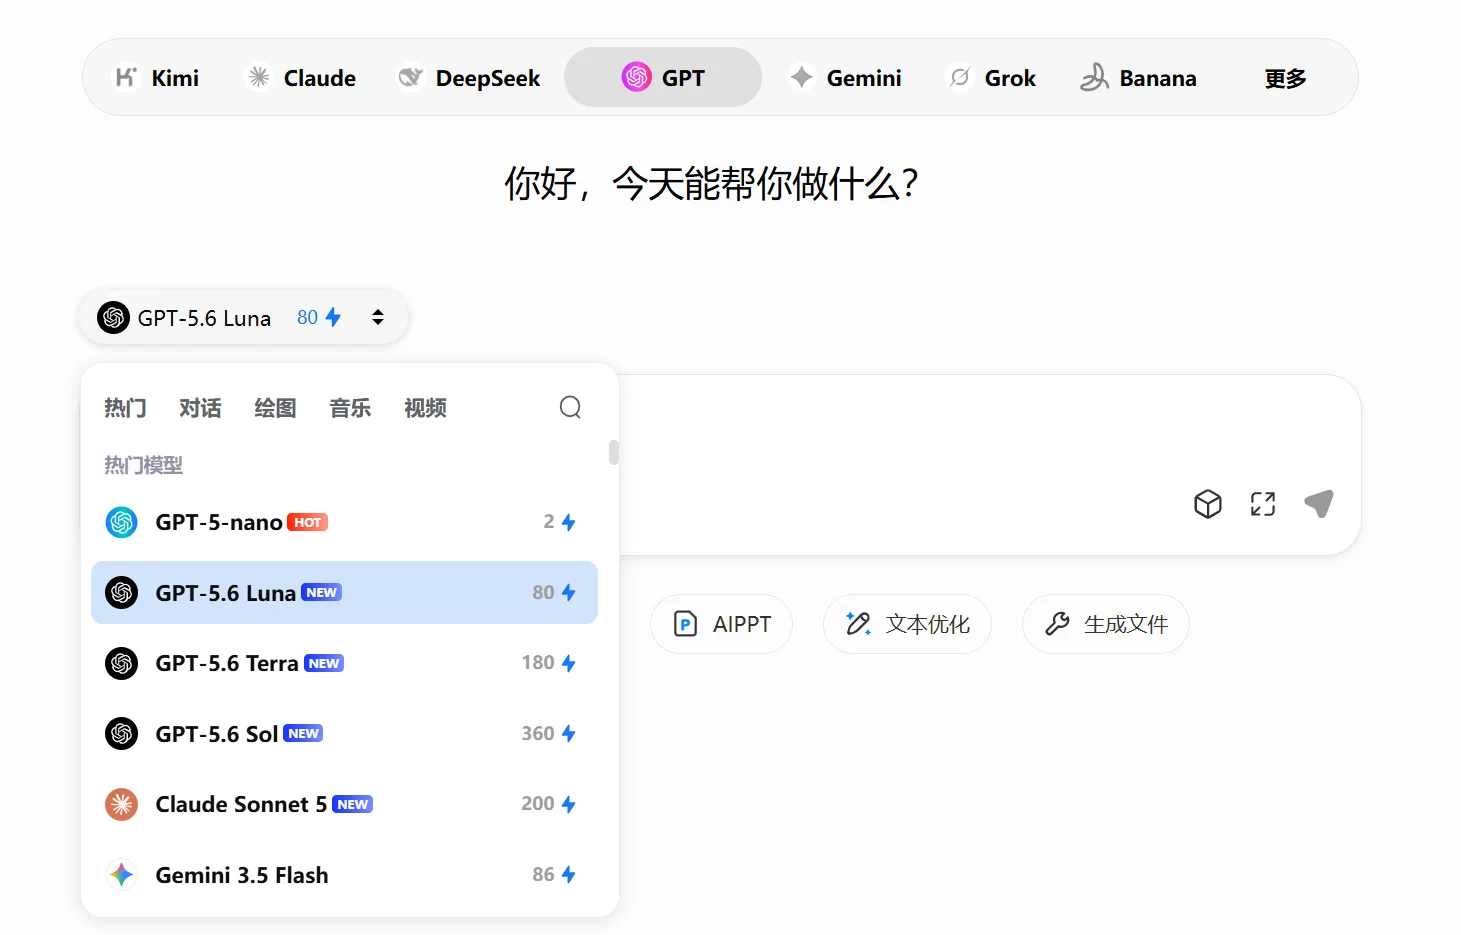Click the NEW badge on Claude Sonnet 5
The width and height of the screenshot is (1461, 935).
(353, 804)
